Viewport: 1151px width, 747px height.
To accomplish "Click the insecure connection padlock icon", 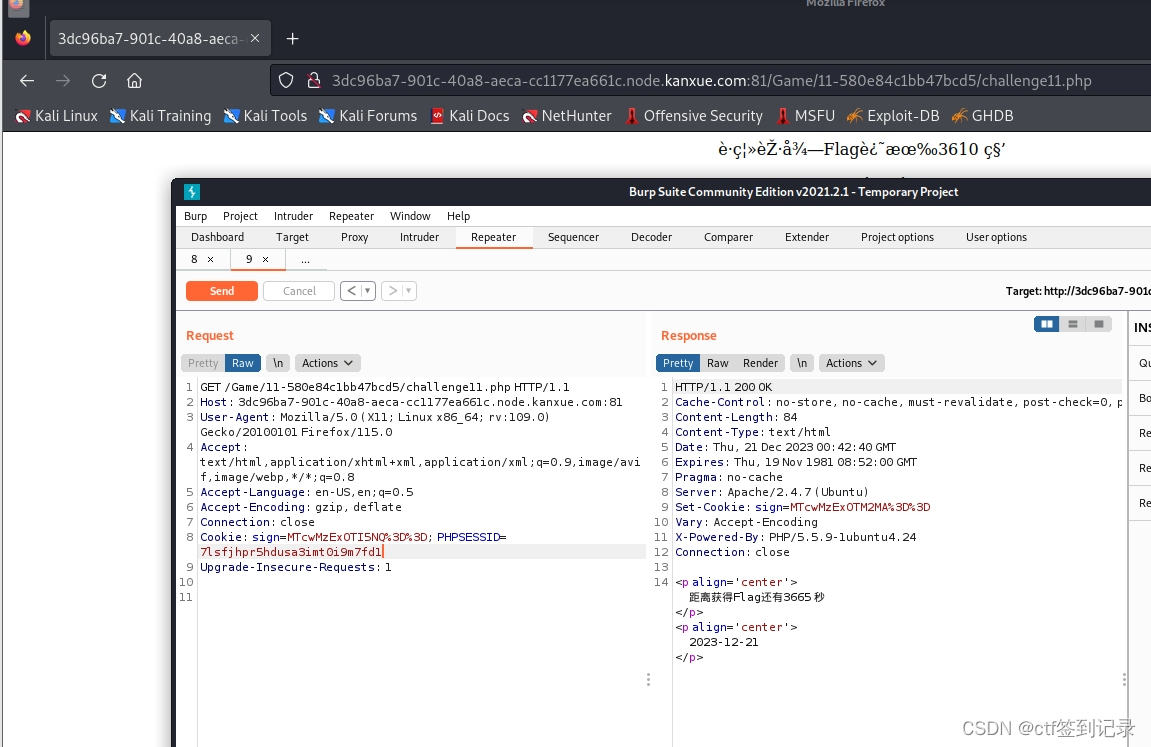I will 313,81.
